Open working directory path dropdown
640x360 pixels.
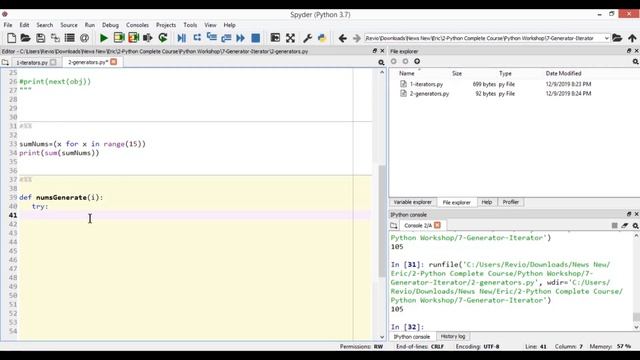tap(607, 38)
